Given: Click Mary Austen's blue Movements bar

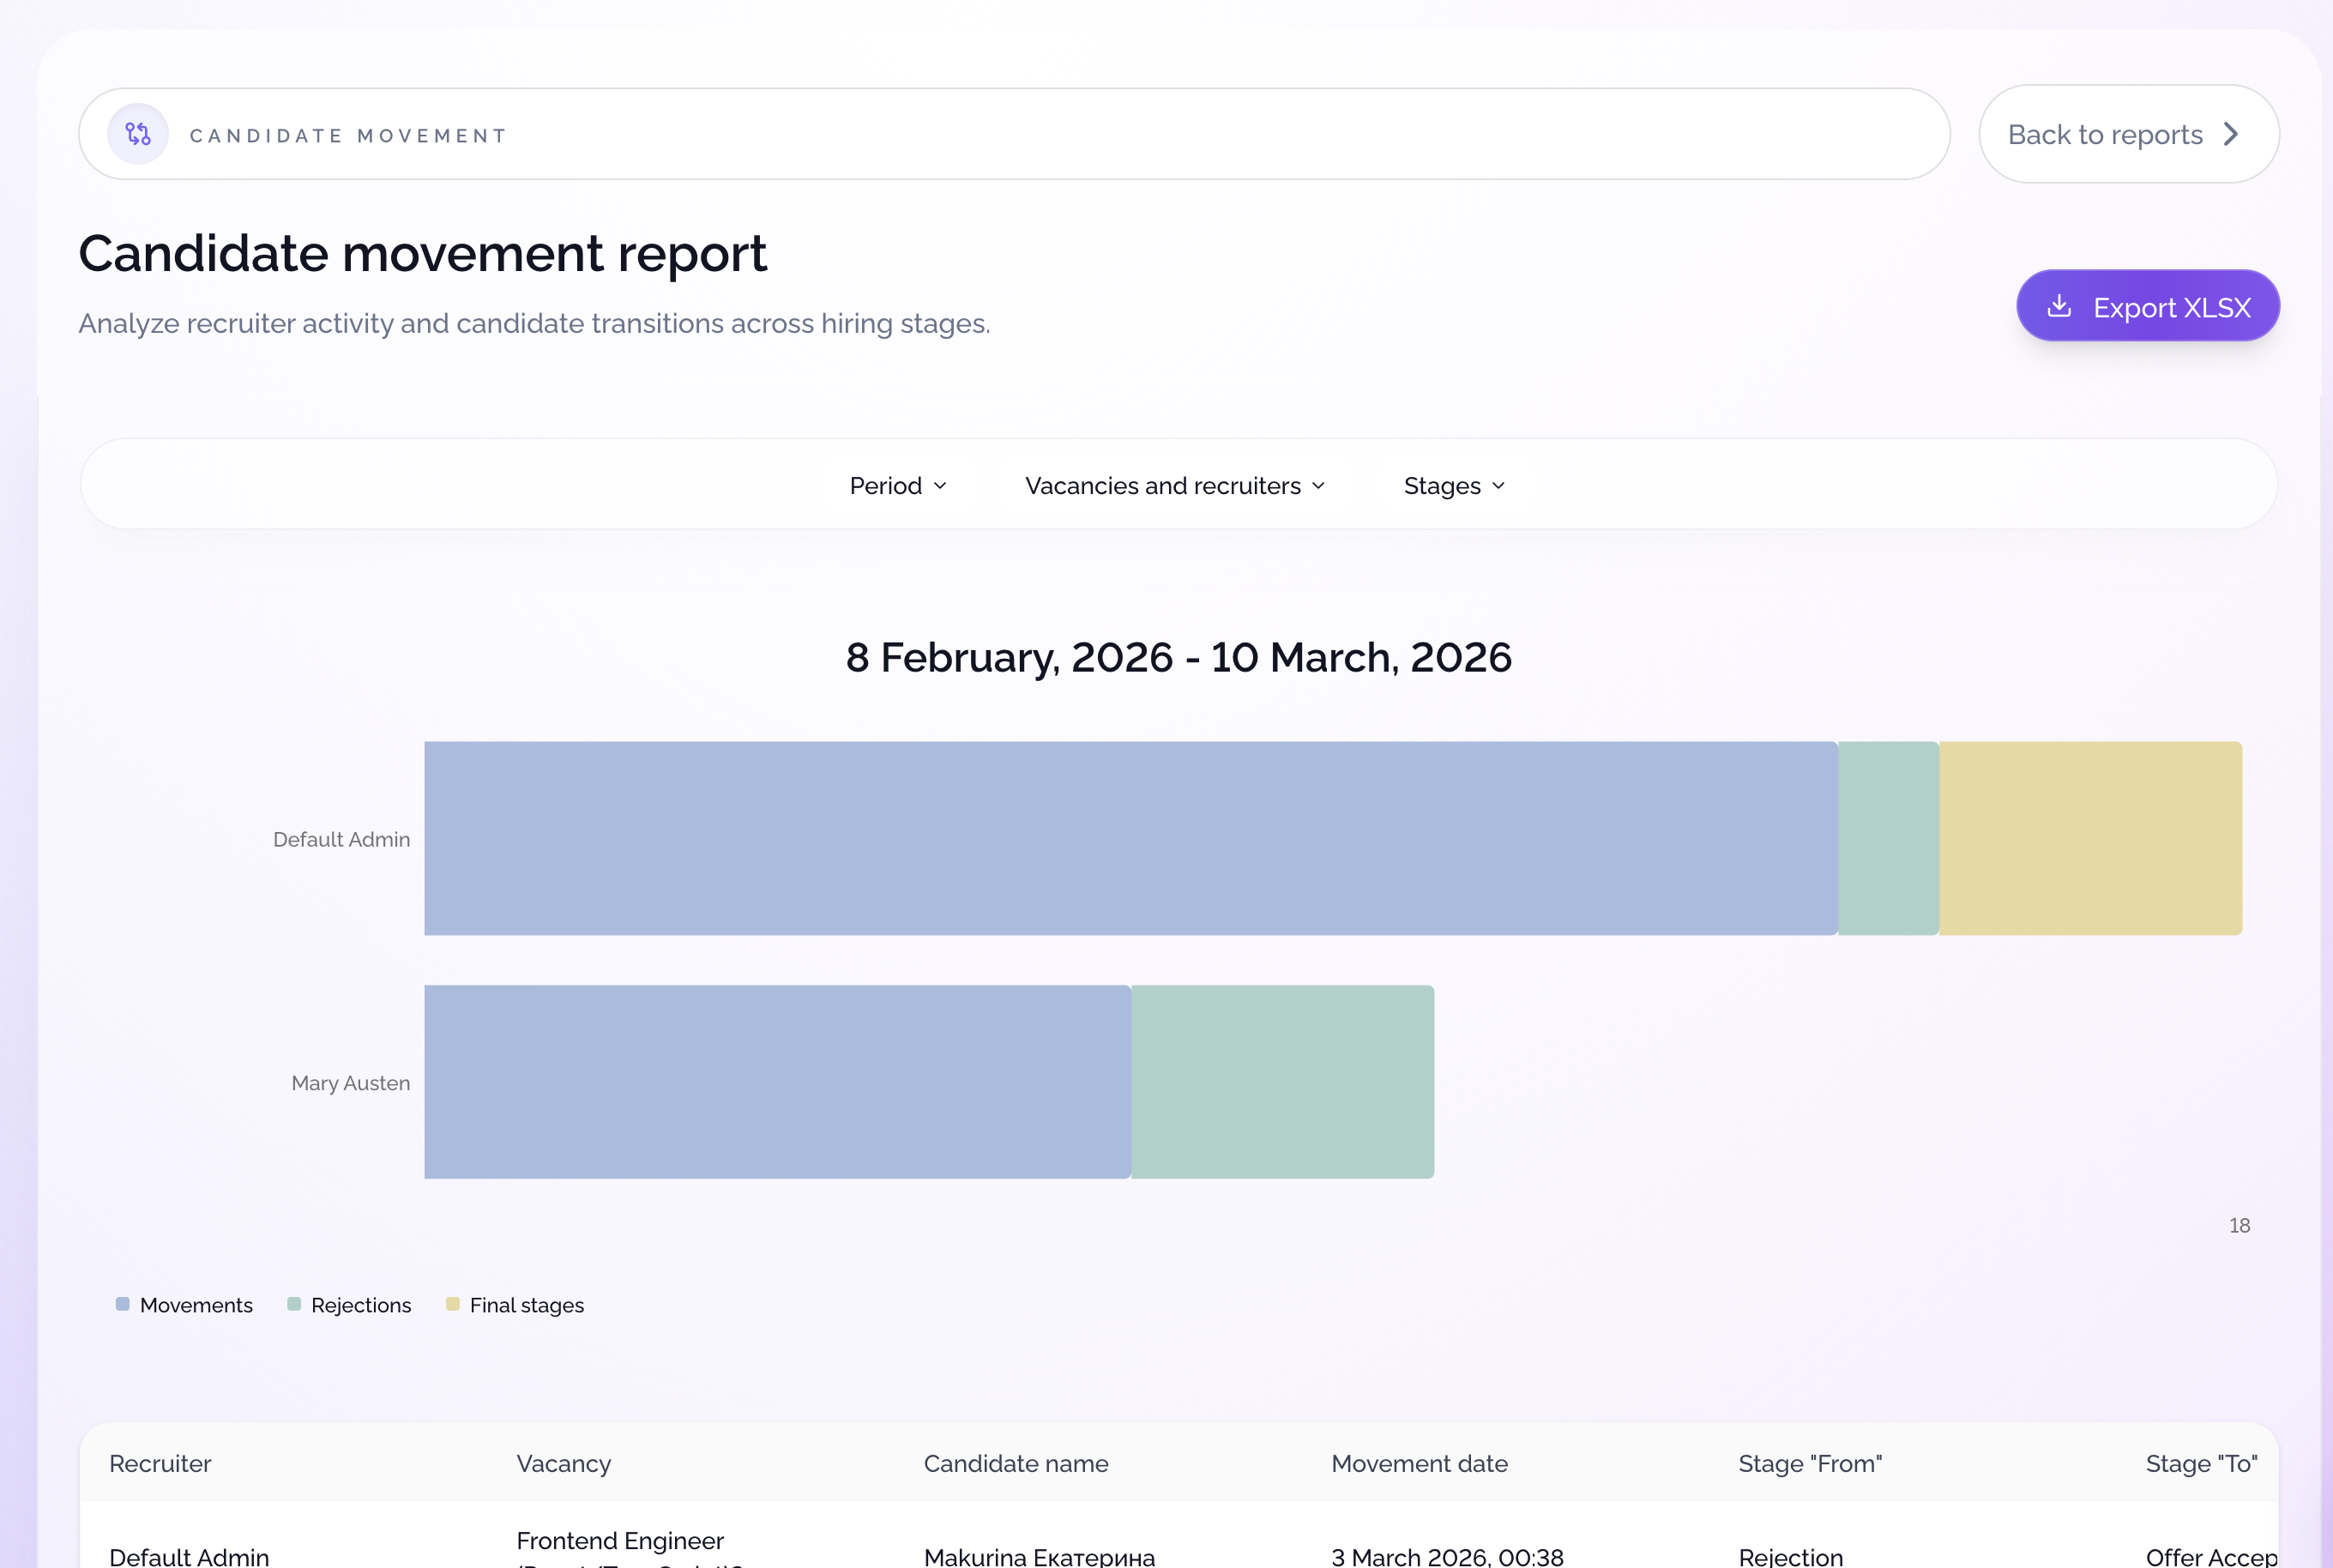Looking at the screenshot, I should (x=777, y=1082).
